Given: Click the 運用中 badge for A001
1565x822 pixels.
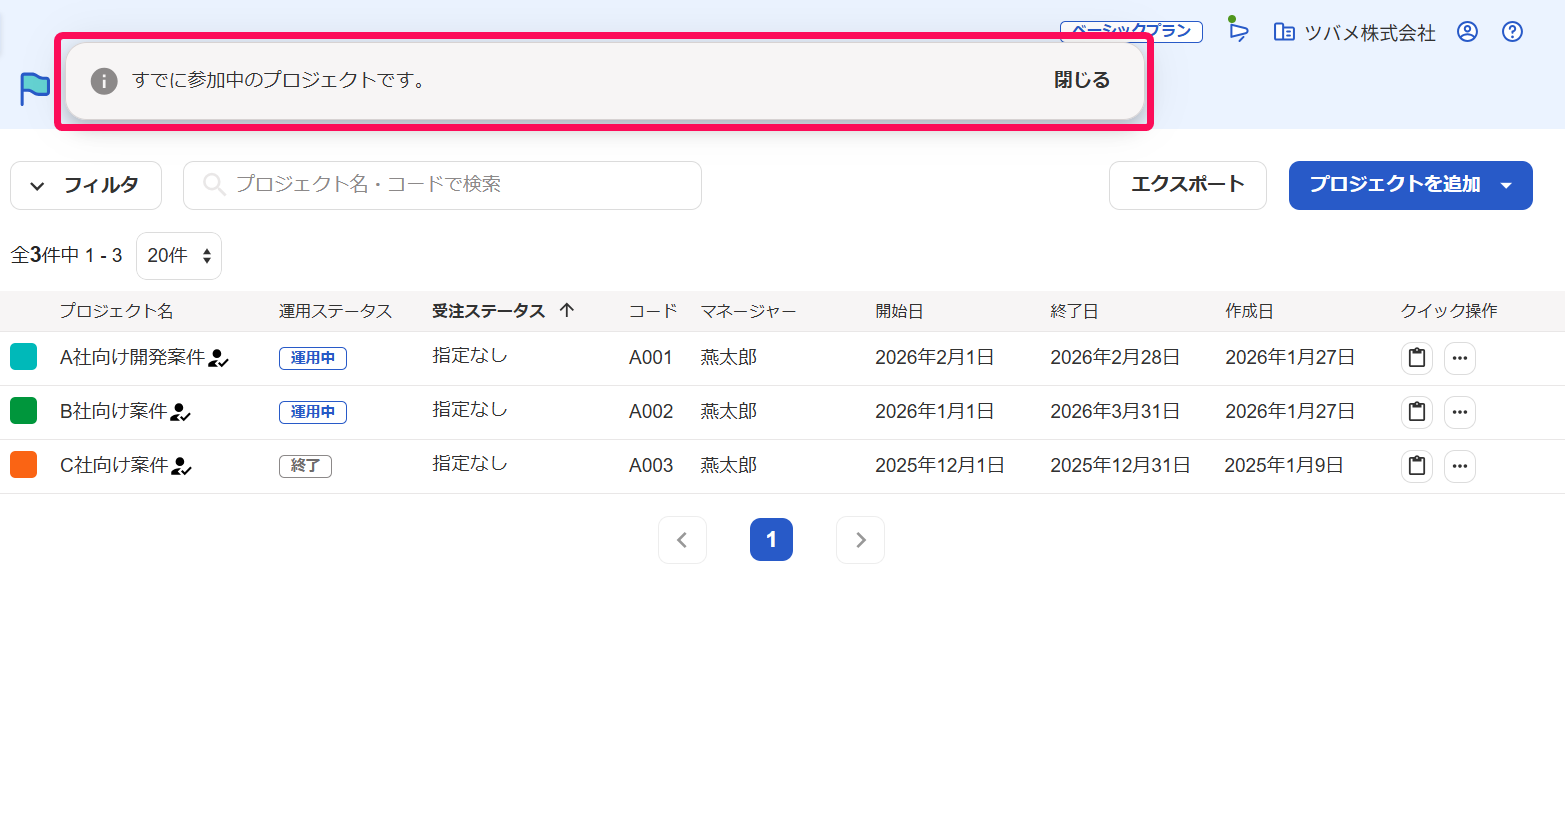Looking at the screenshot, I should [313, 358].
